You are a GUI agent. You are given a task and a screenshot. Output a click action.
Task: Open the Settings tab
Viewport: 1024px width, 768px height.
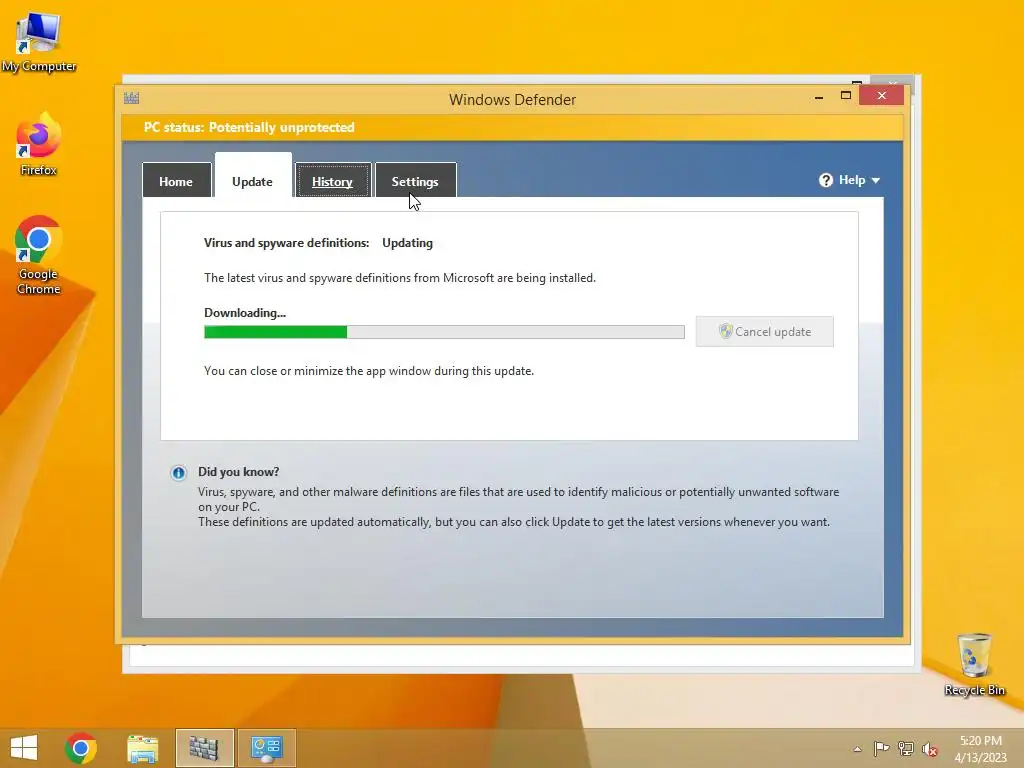coord(415,181)
